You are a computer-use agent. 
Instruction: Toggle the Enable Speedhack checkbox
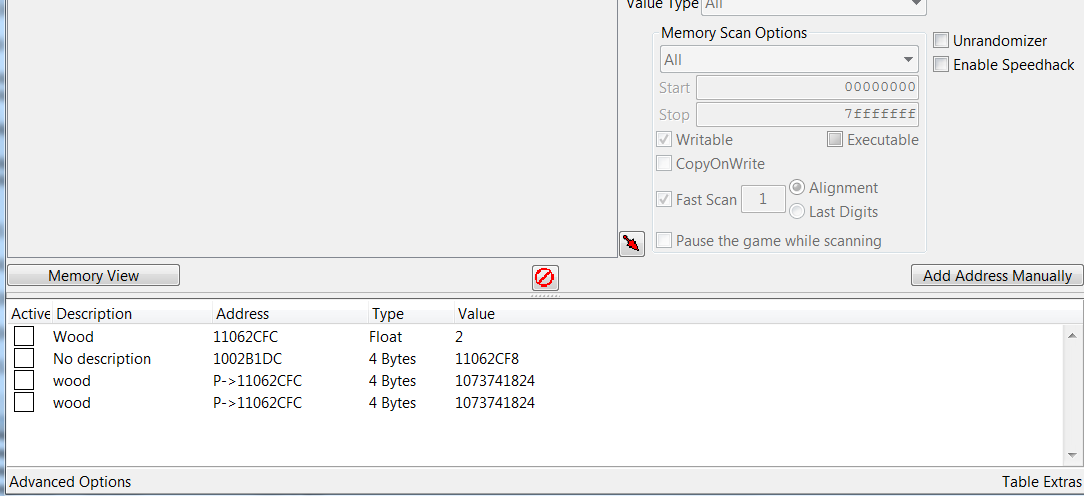(x=941, y=65)
